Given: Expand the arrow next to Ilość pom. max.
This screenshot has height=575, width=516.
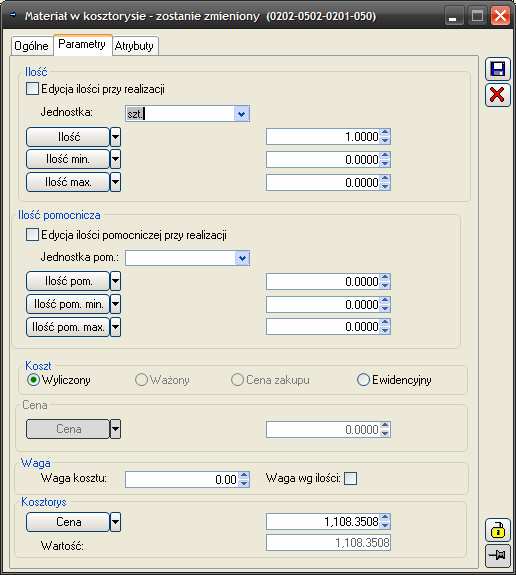Looking at the screenshot, I should tap(116, 327).
